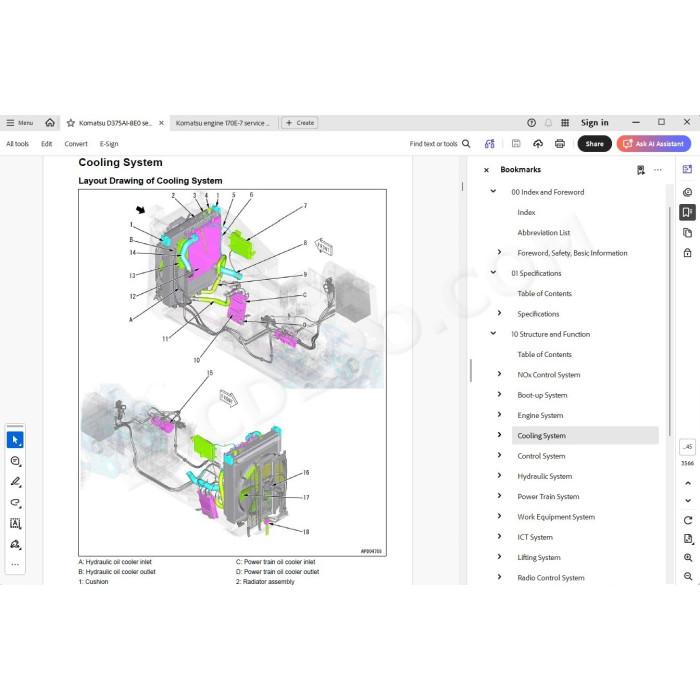This screenshot has width=700, height=700.
Task: Select the Lifting System bookmark
Action: tap(539, 557)
